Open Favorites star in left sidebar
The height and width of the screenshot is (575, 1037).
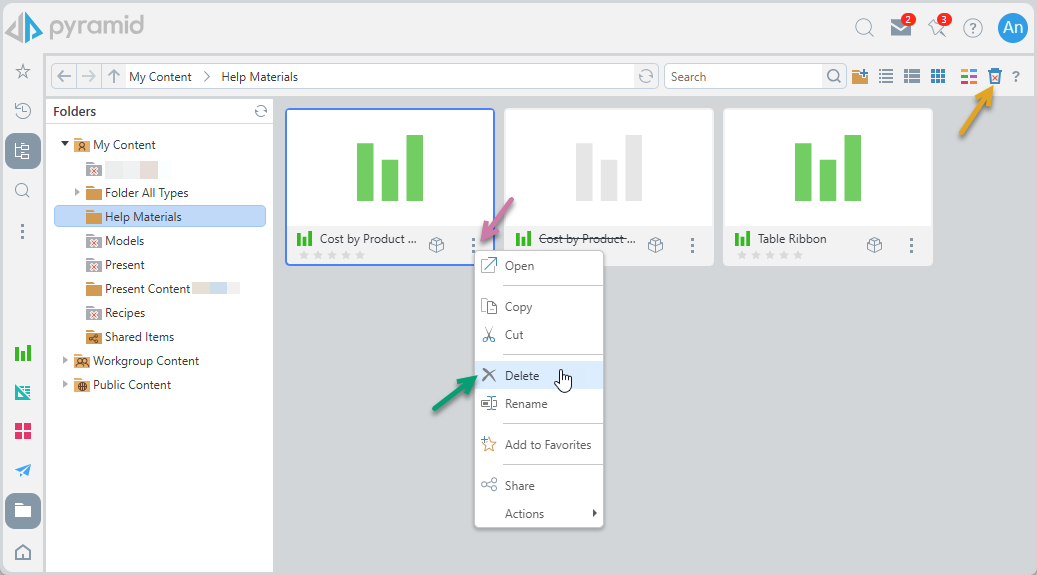(23, 72)
